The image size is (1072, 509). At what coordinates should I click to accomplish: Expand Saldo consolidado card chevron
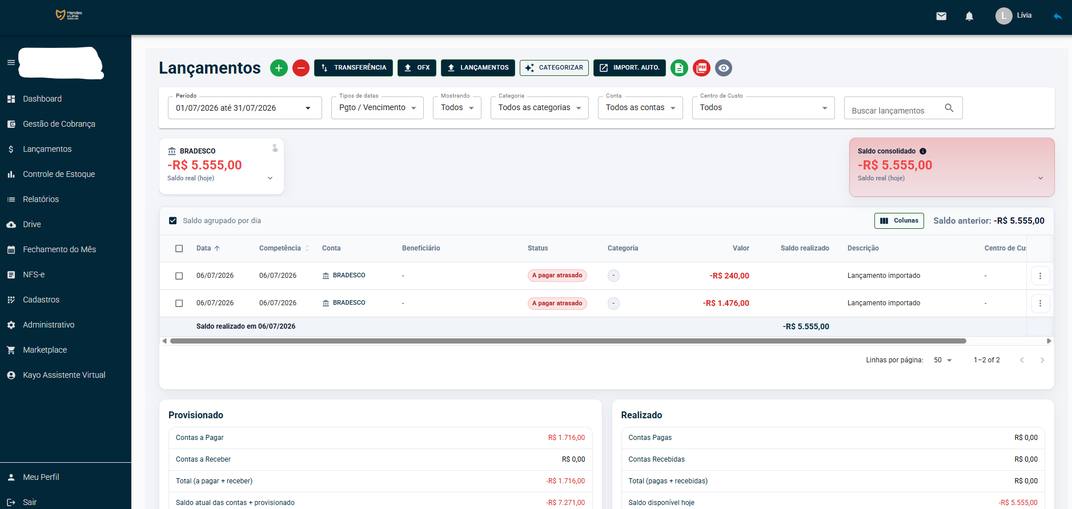pos(1041,178)
